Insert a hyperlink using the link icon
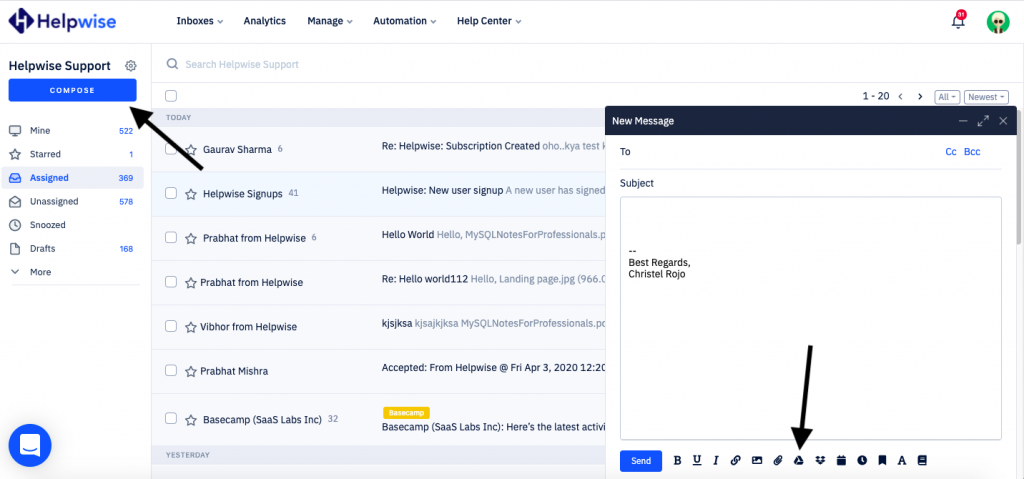This screenshot has height=479, width=1024. [735, 461]
